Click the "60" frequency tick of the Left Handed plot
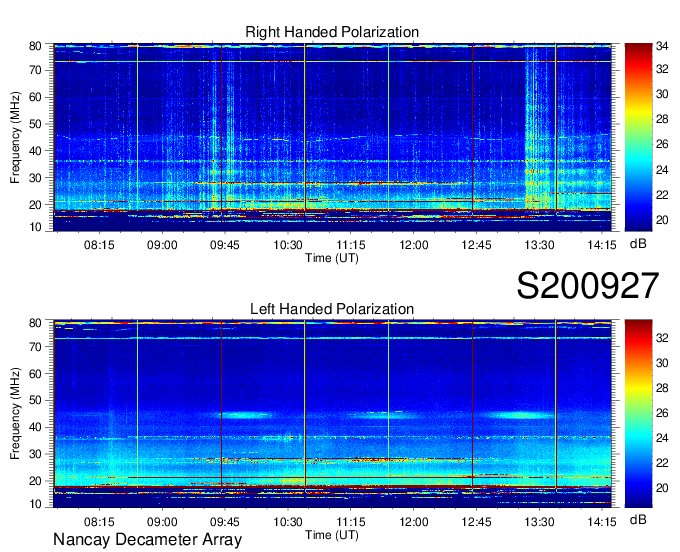Screen dimensions: 680x552 click(x=35, y=373)
